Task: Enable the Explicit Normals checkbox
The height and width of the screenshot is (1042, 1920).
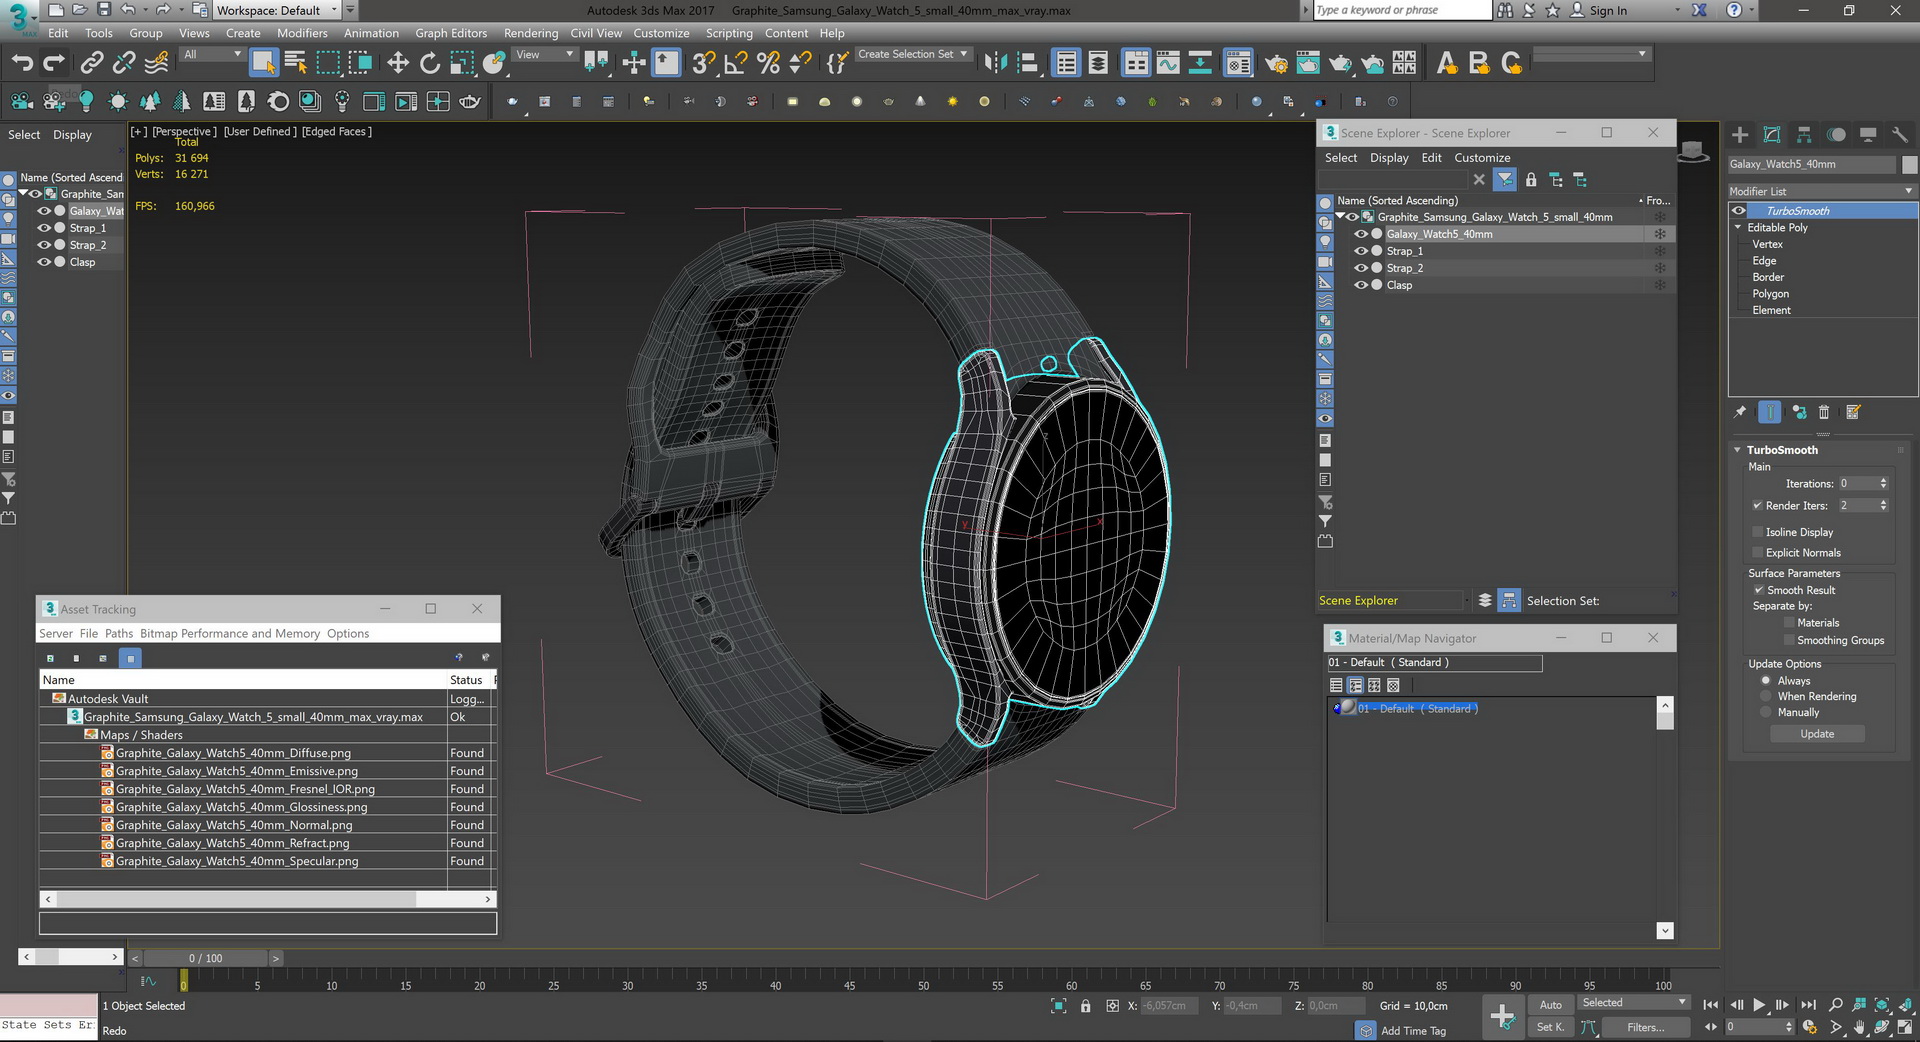Action: pos(1757,552)
